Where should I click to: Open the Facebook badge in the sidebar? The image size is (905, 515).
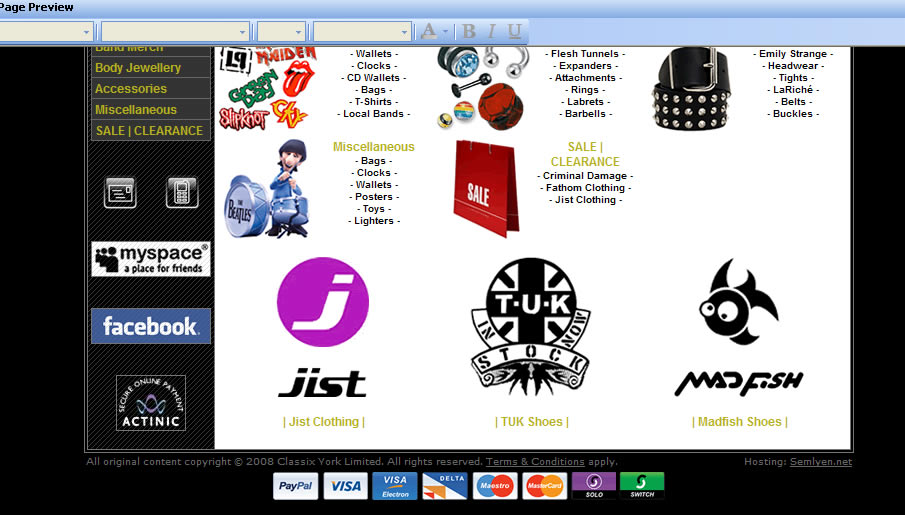[x=151, y=326]
